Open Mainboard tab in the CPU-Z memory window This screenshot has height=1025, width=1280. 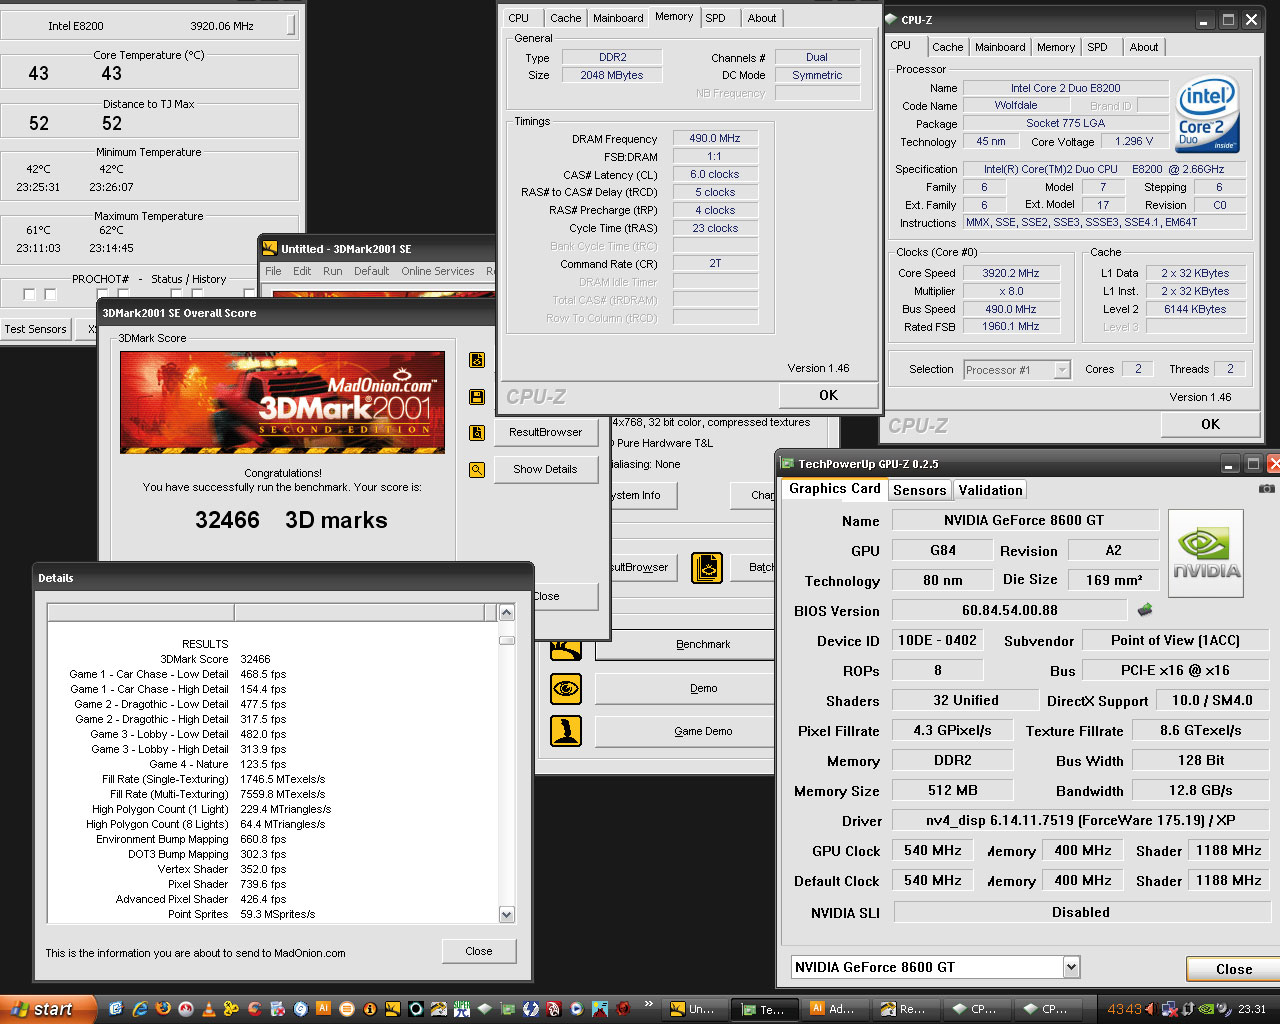point(618,18)
